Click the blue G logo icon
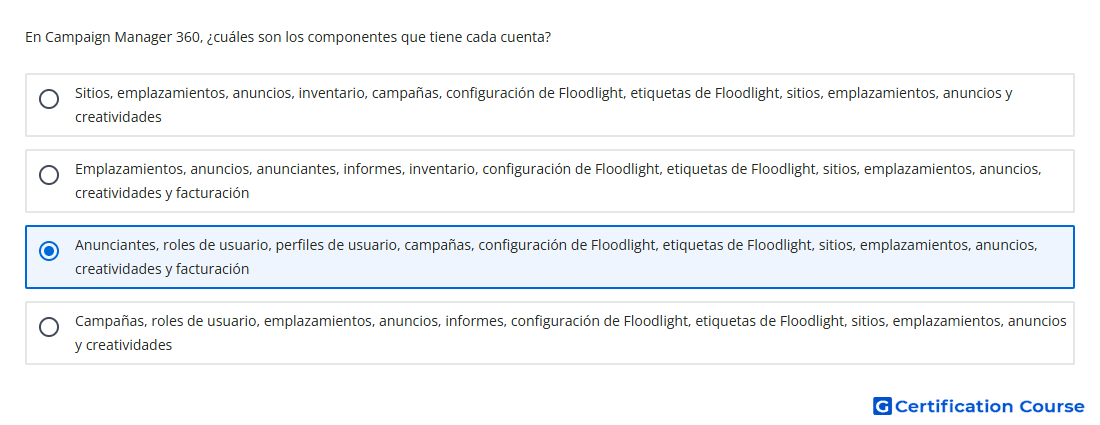This screenshot has height=425, width=1100. pyautogui.click(x=882, y=406)
